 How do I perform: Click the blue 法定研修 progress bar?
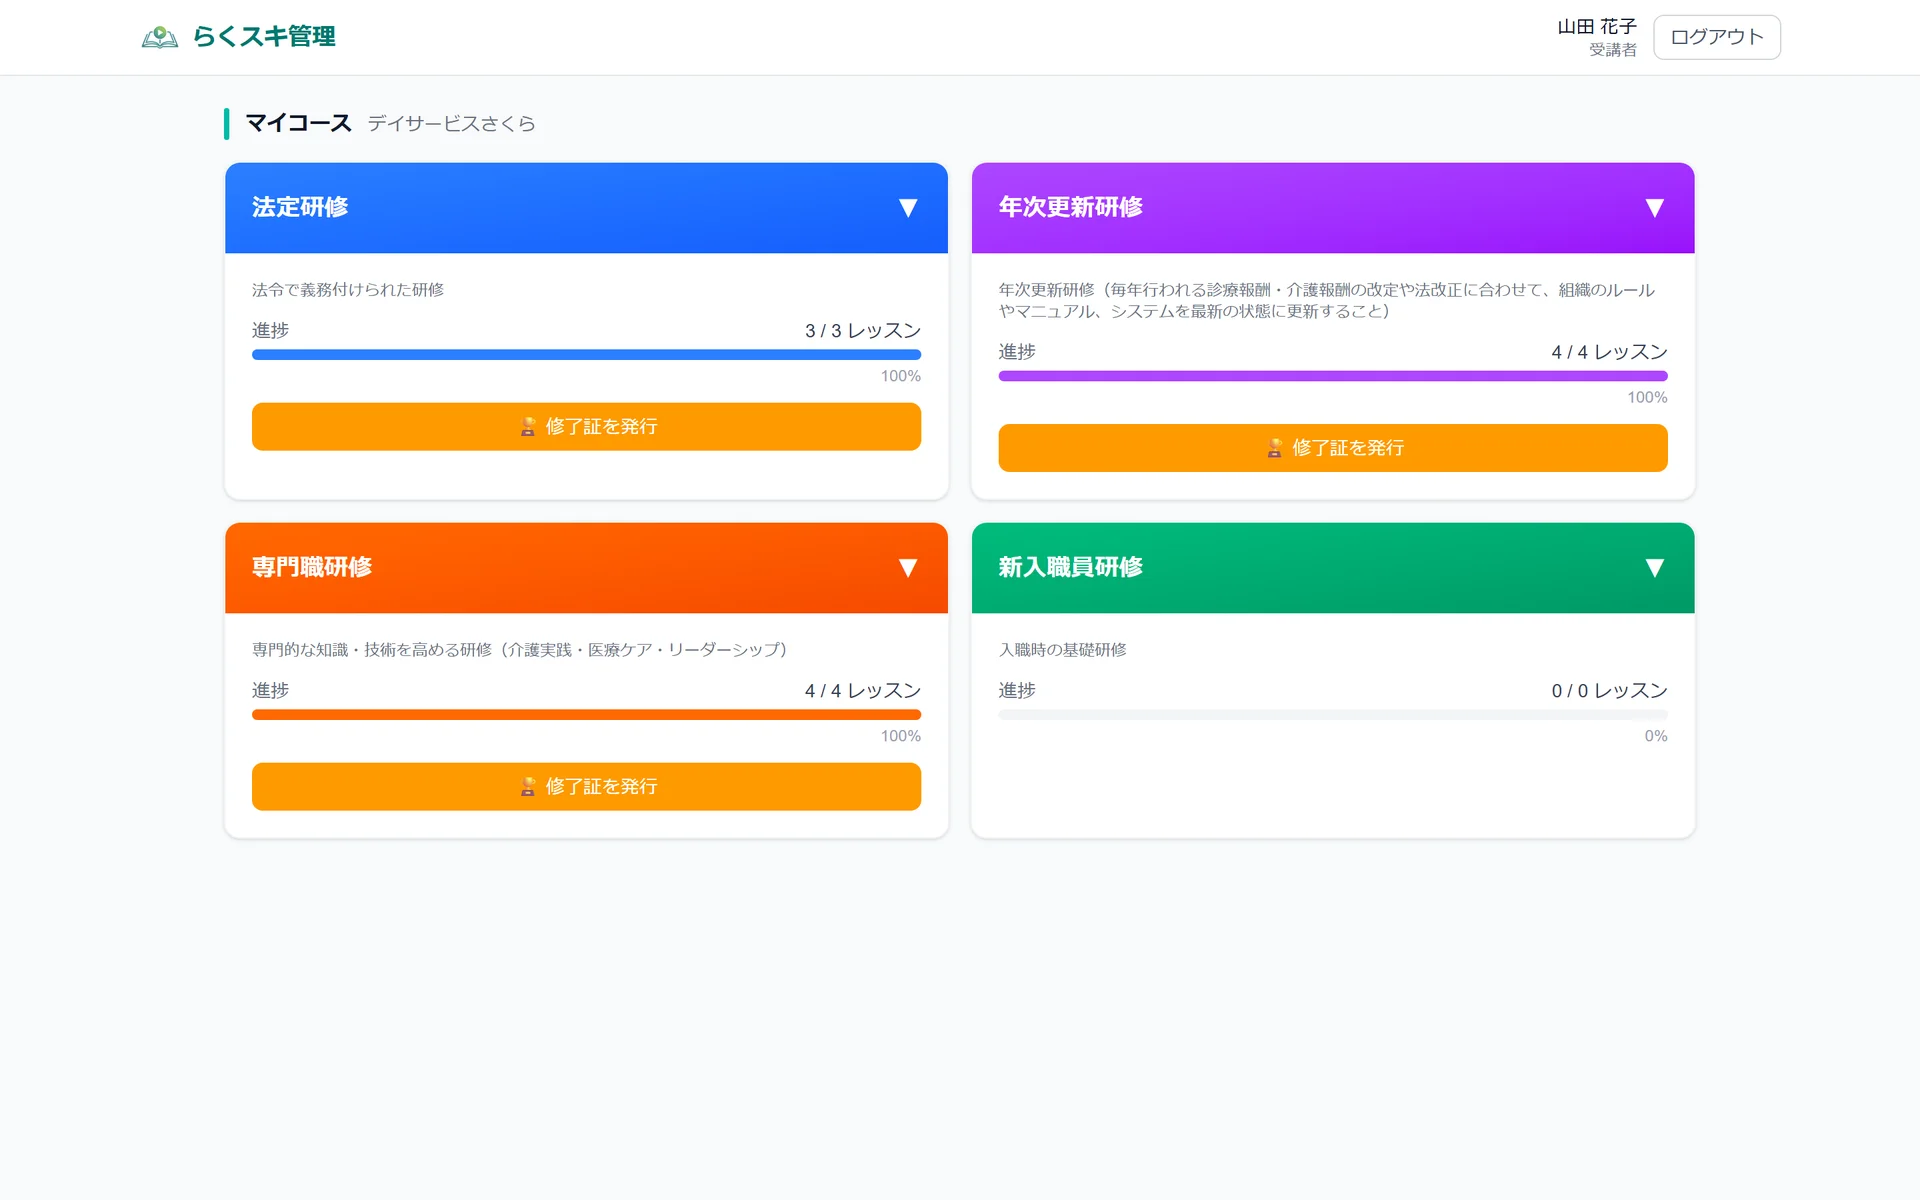[586, 355]
